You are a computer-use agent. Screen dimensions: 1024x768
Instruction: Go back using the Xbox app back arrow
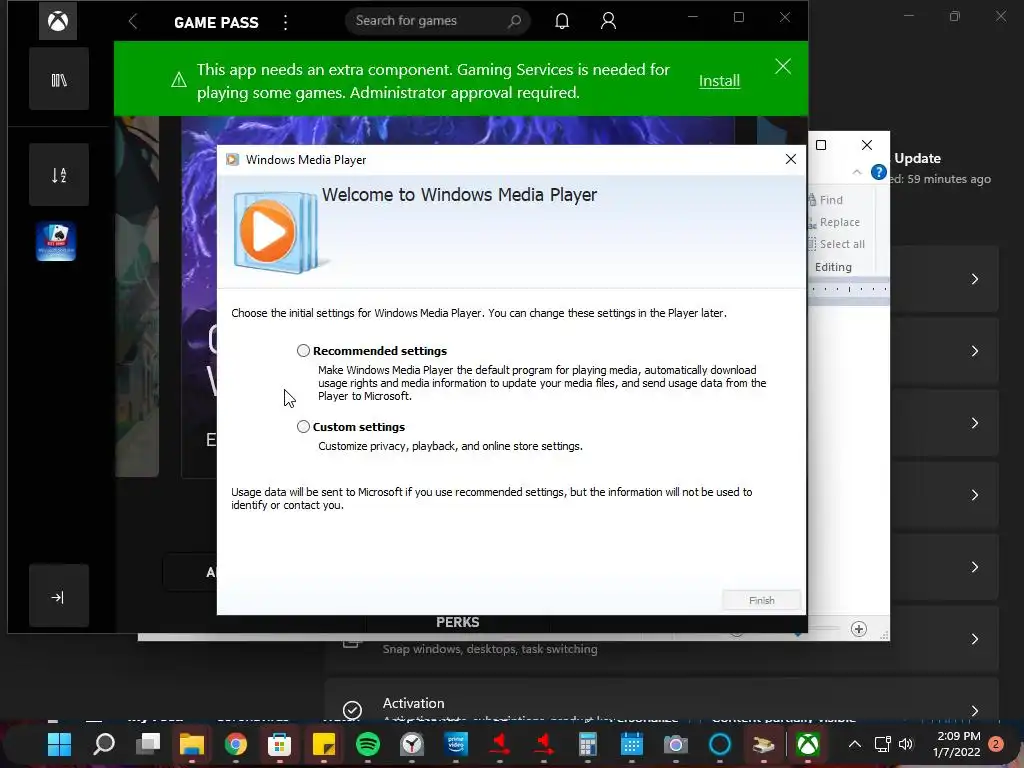(x=133, y=22)
